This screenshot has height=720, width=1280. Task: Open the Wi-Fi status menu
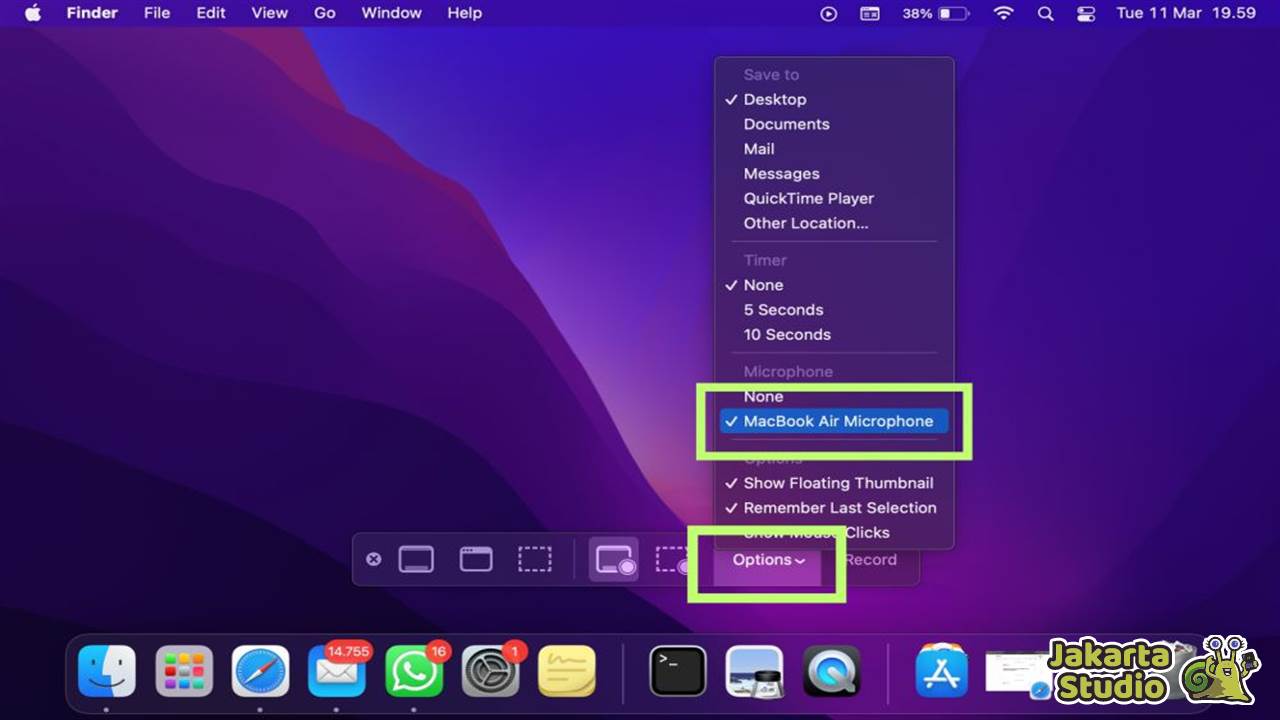[x=1002, y=13]
